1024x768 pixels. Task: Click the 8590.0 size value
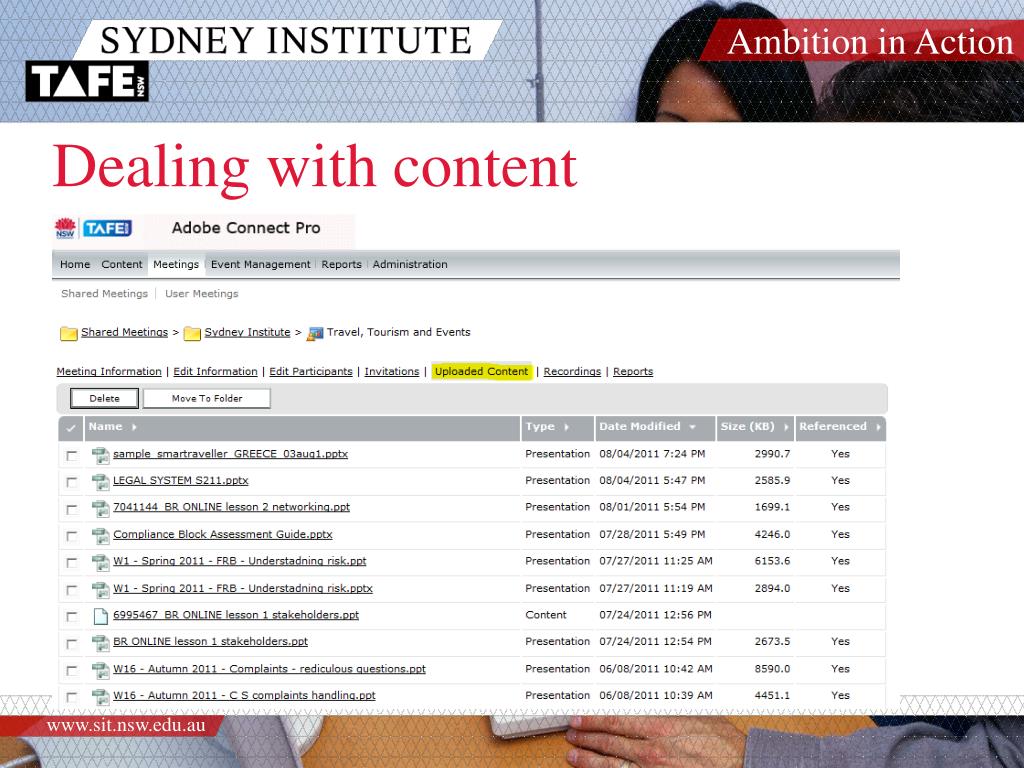click(772, 669)
